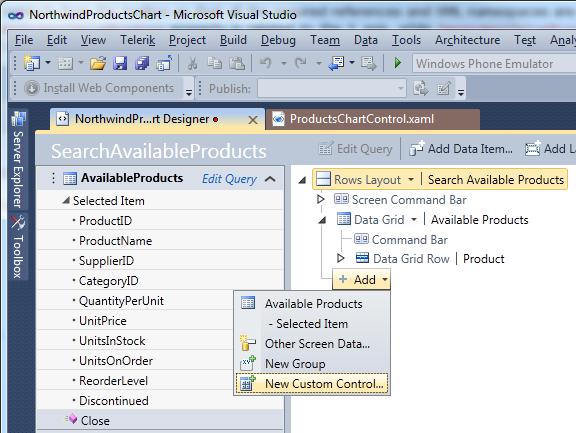Image resolution: width=576 pixels, height=433 pixels.
Task: Click the New Project toolbar icon
Action: coord(32,64)
